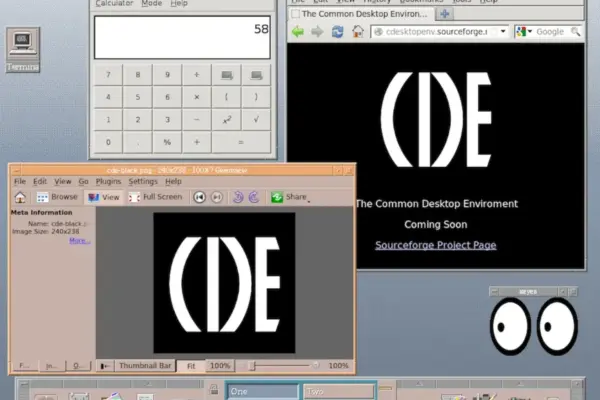Click the decimal point key on calculator
This screenshot has height=400, width=600.
point(138,142)
